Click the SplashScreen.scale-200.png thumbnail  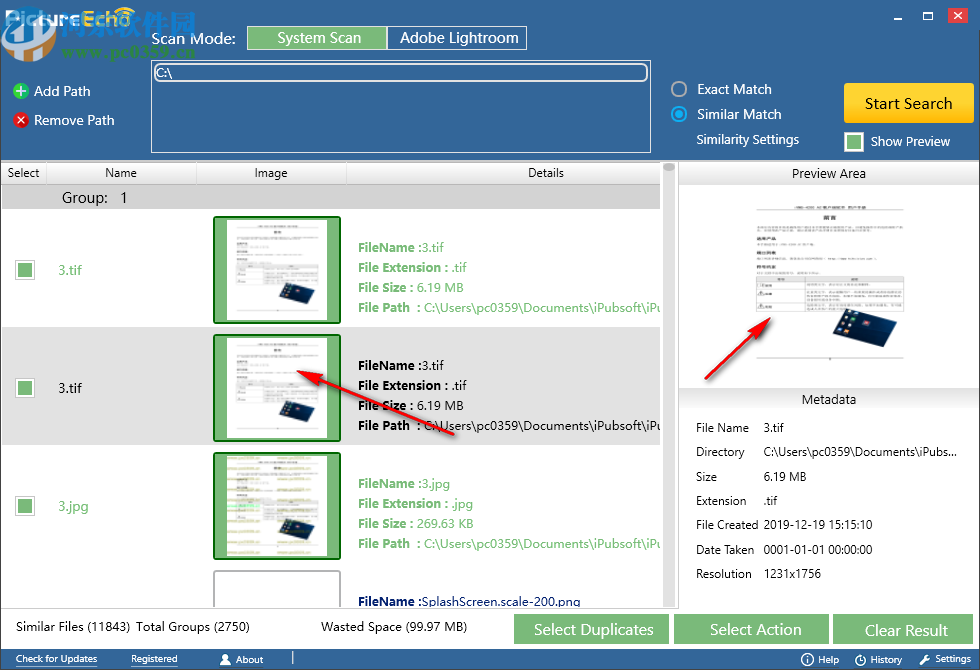277,589
